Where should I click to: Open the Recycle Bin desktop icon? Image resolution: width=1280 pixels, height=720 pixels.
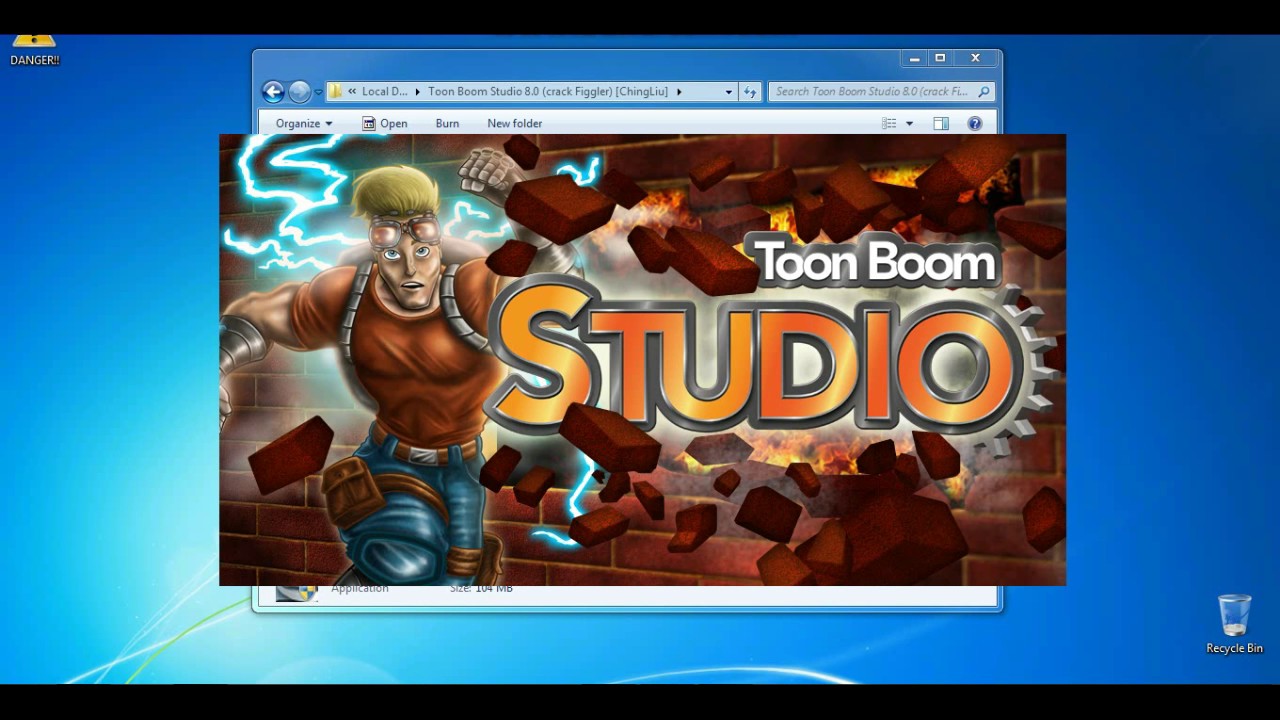(1234, 624)
